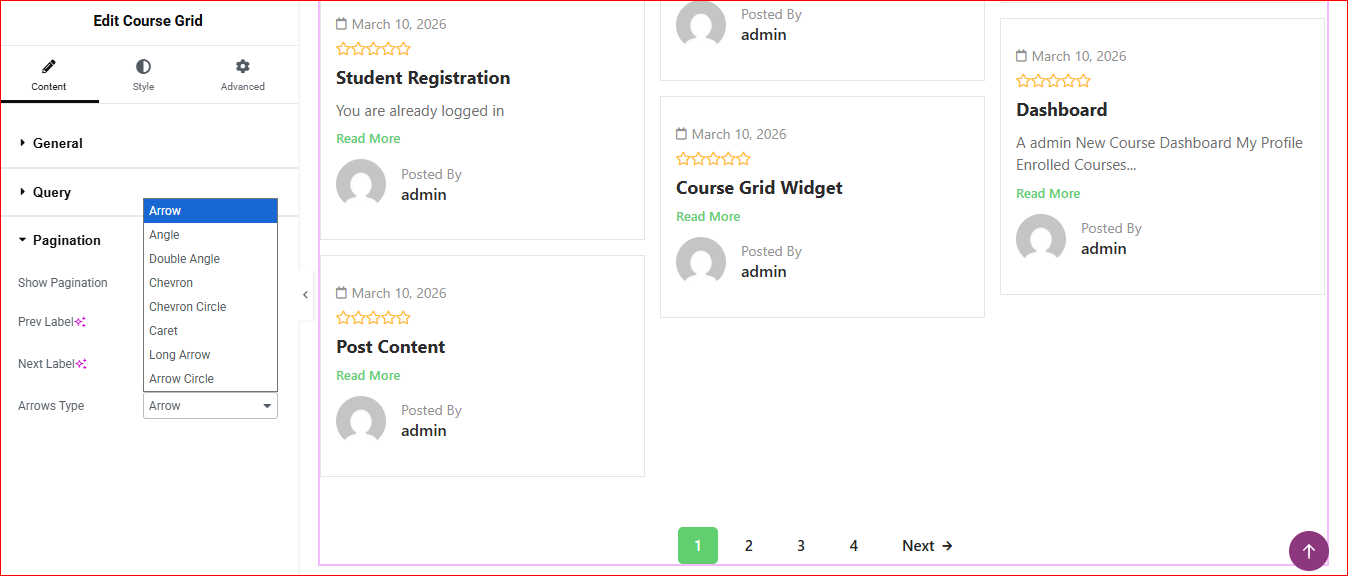
Task: Click the AI sparkle icon beside Prev Label
Action: (x=81, y=322)
